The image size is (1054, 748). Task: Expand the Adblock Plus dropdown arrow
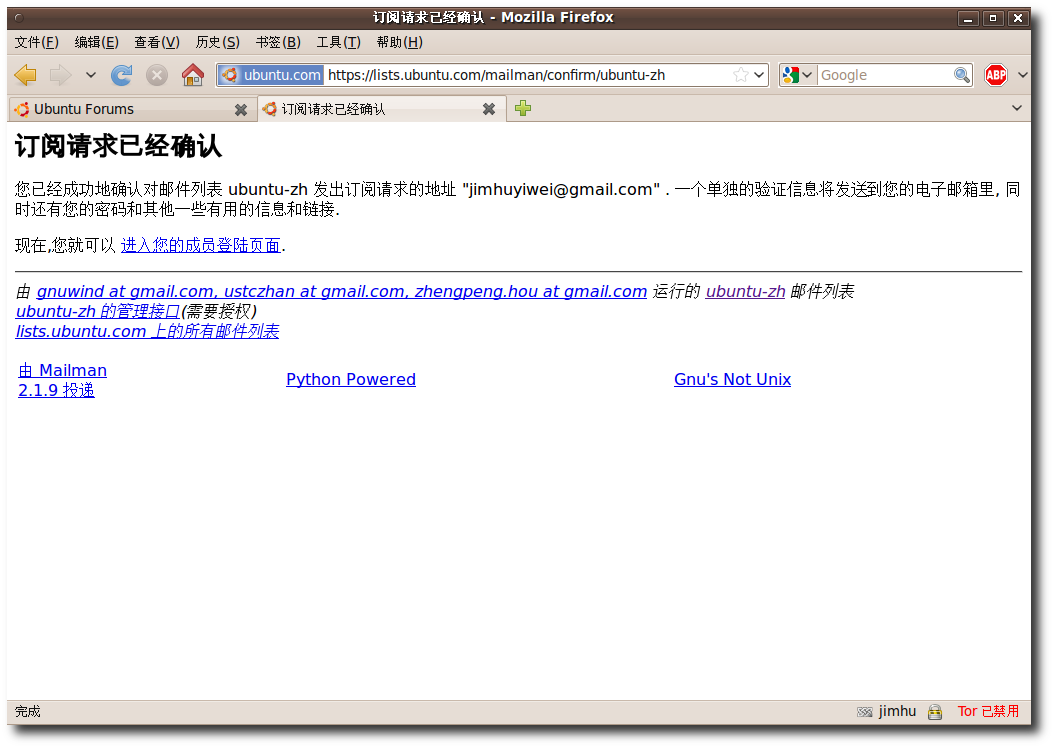tap(1022, 75)
